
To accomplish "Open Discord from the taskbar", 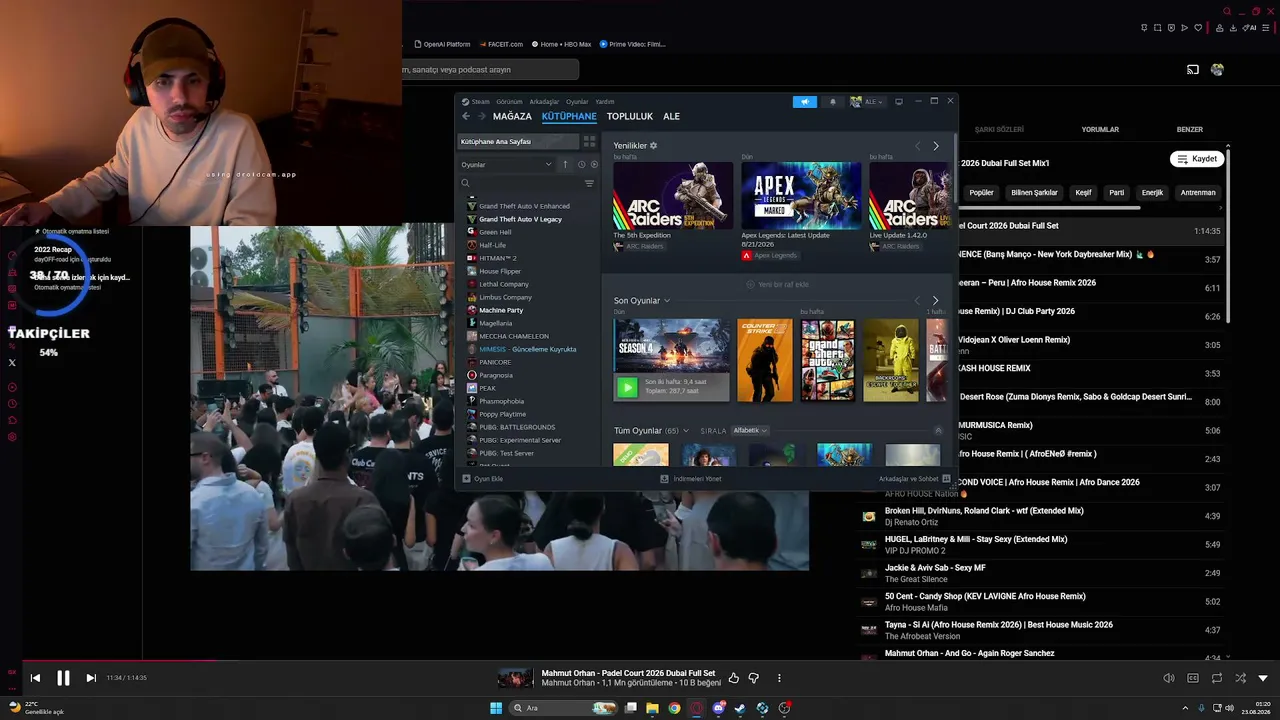I will pos(718,708).
